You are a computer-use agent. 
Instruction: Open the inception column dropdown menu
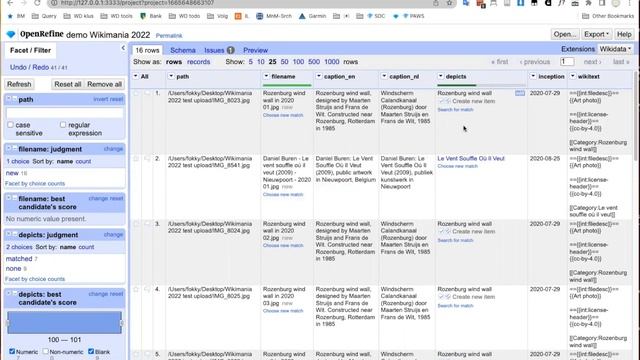(533, 76)
